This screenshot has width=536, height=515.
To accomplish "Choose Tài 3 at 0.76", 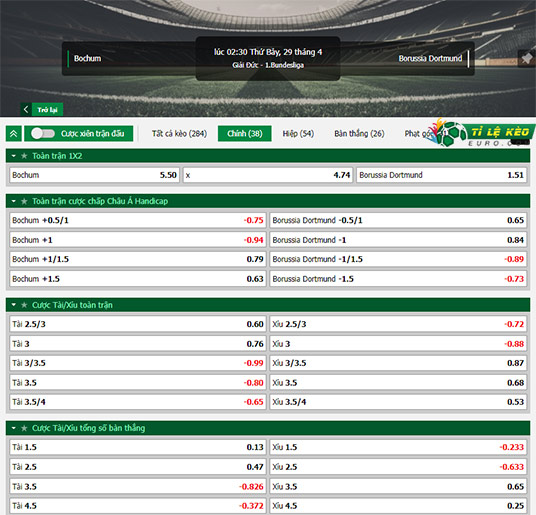I will pos(138,344).
